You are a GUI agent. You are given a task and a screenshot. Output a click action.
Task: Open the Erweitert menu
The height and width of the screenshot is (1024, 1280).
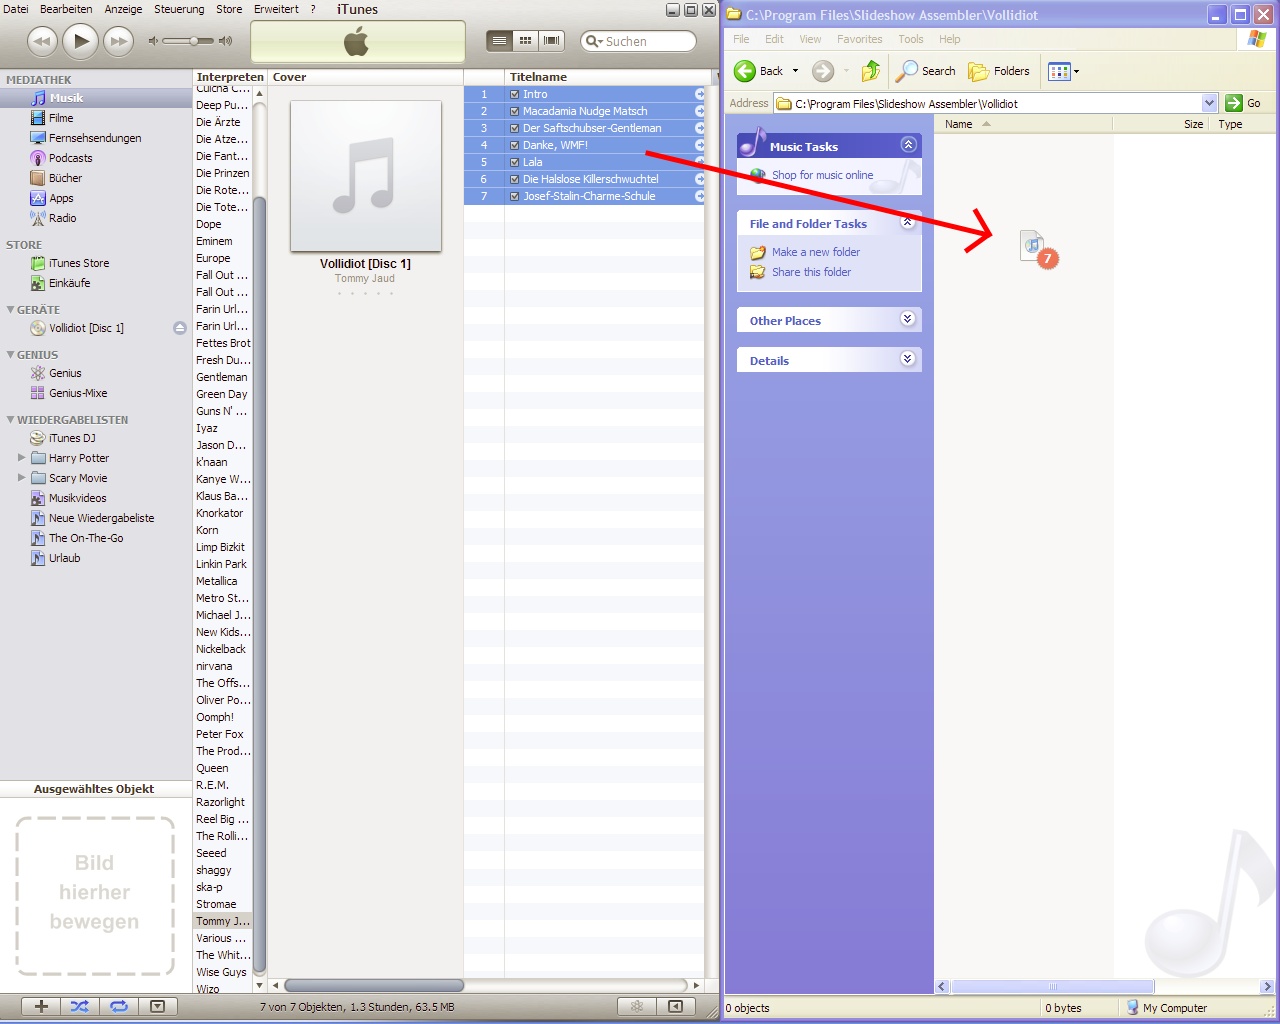[x=276, y=9]
